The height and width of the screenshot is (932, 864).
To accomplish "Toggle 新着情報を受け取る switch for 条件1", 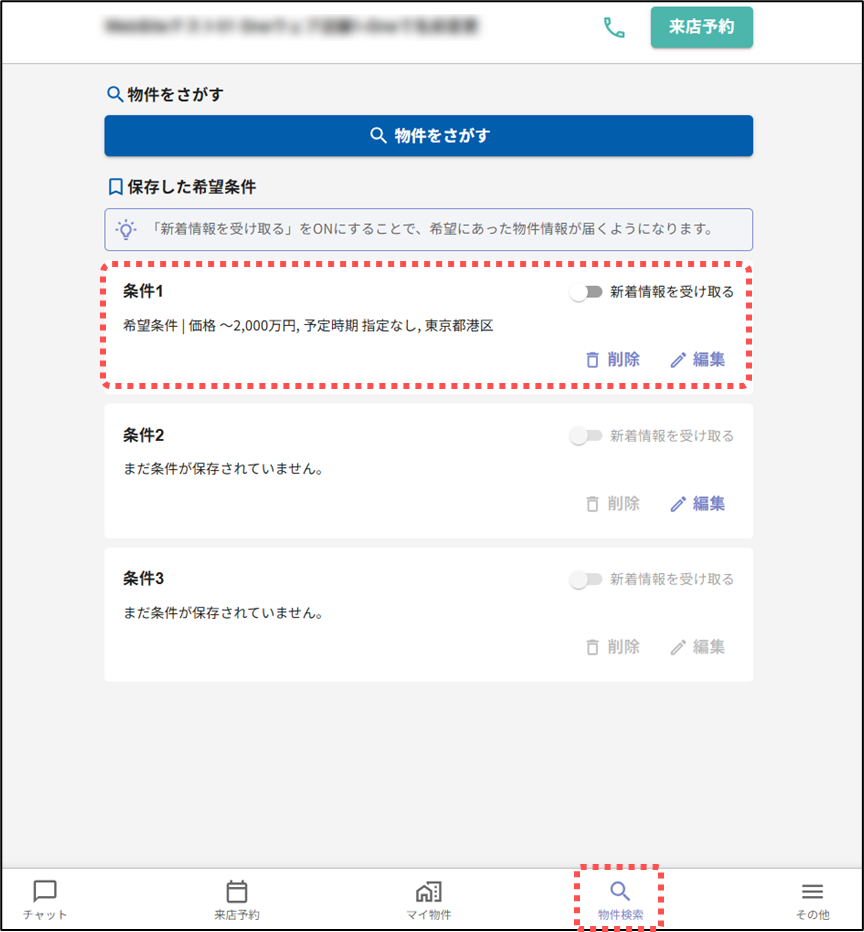I will pos(585,292).
